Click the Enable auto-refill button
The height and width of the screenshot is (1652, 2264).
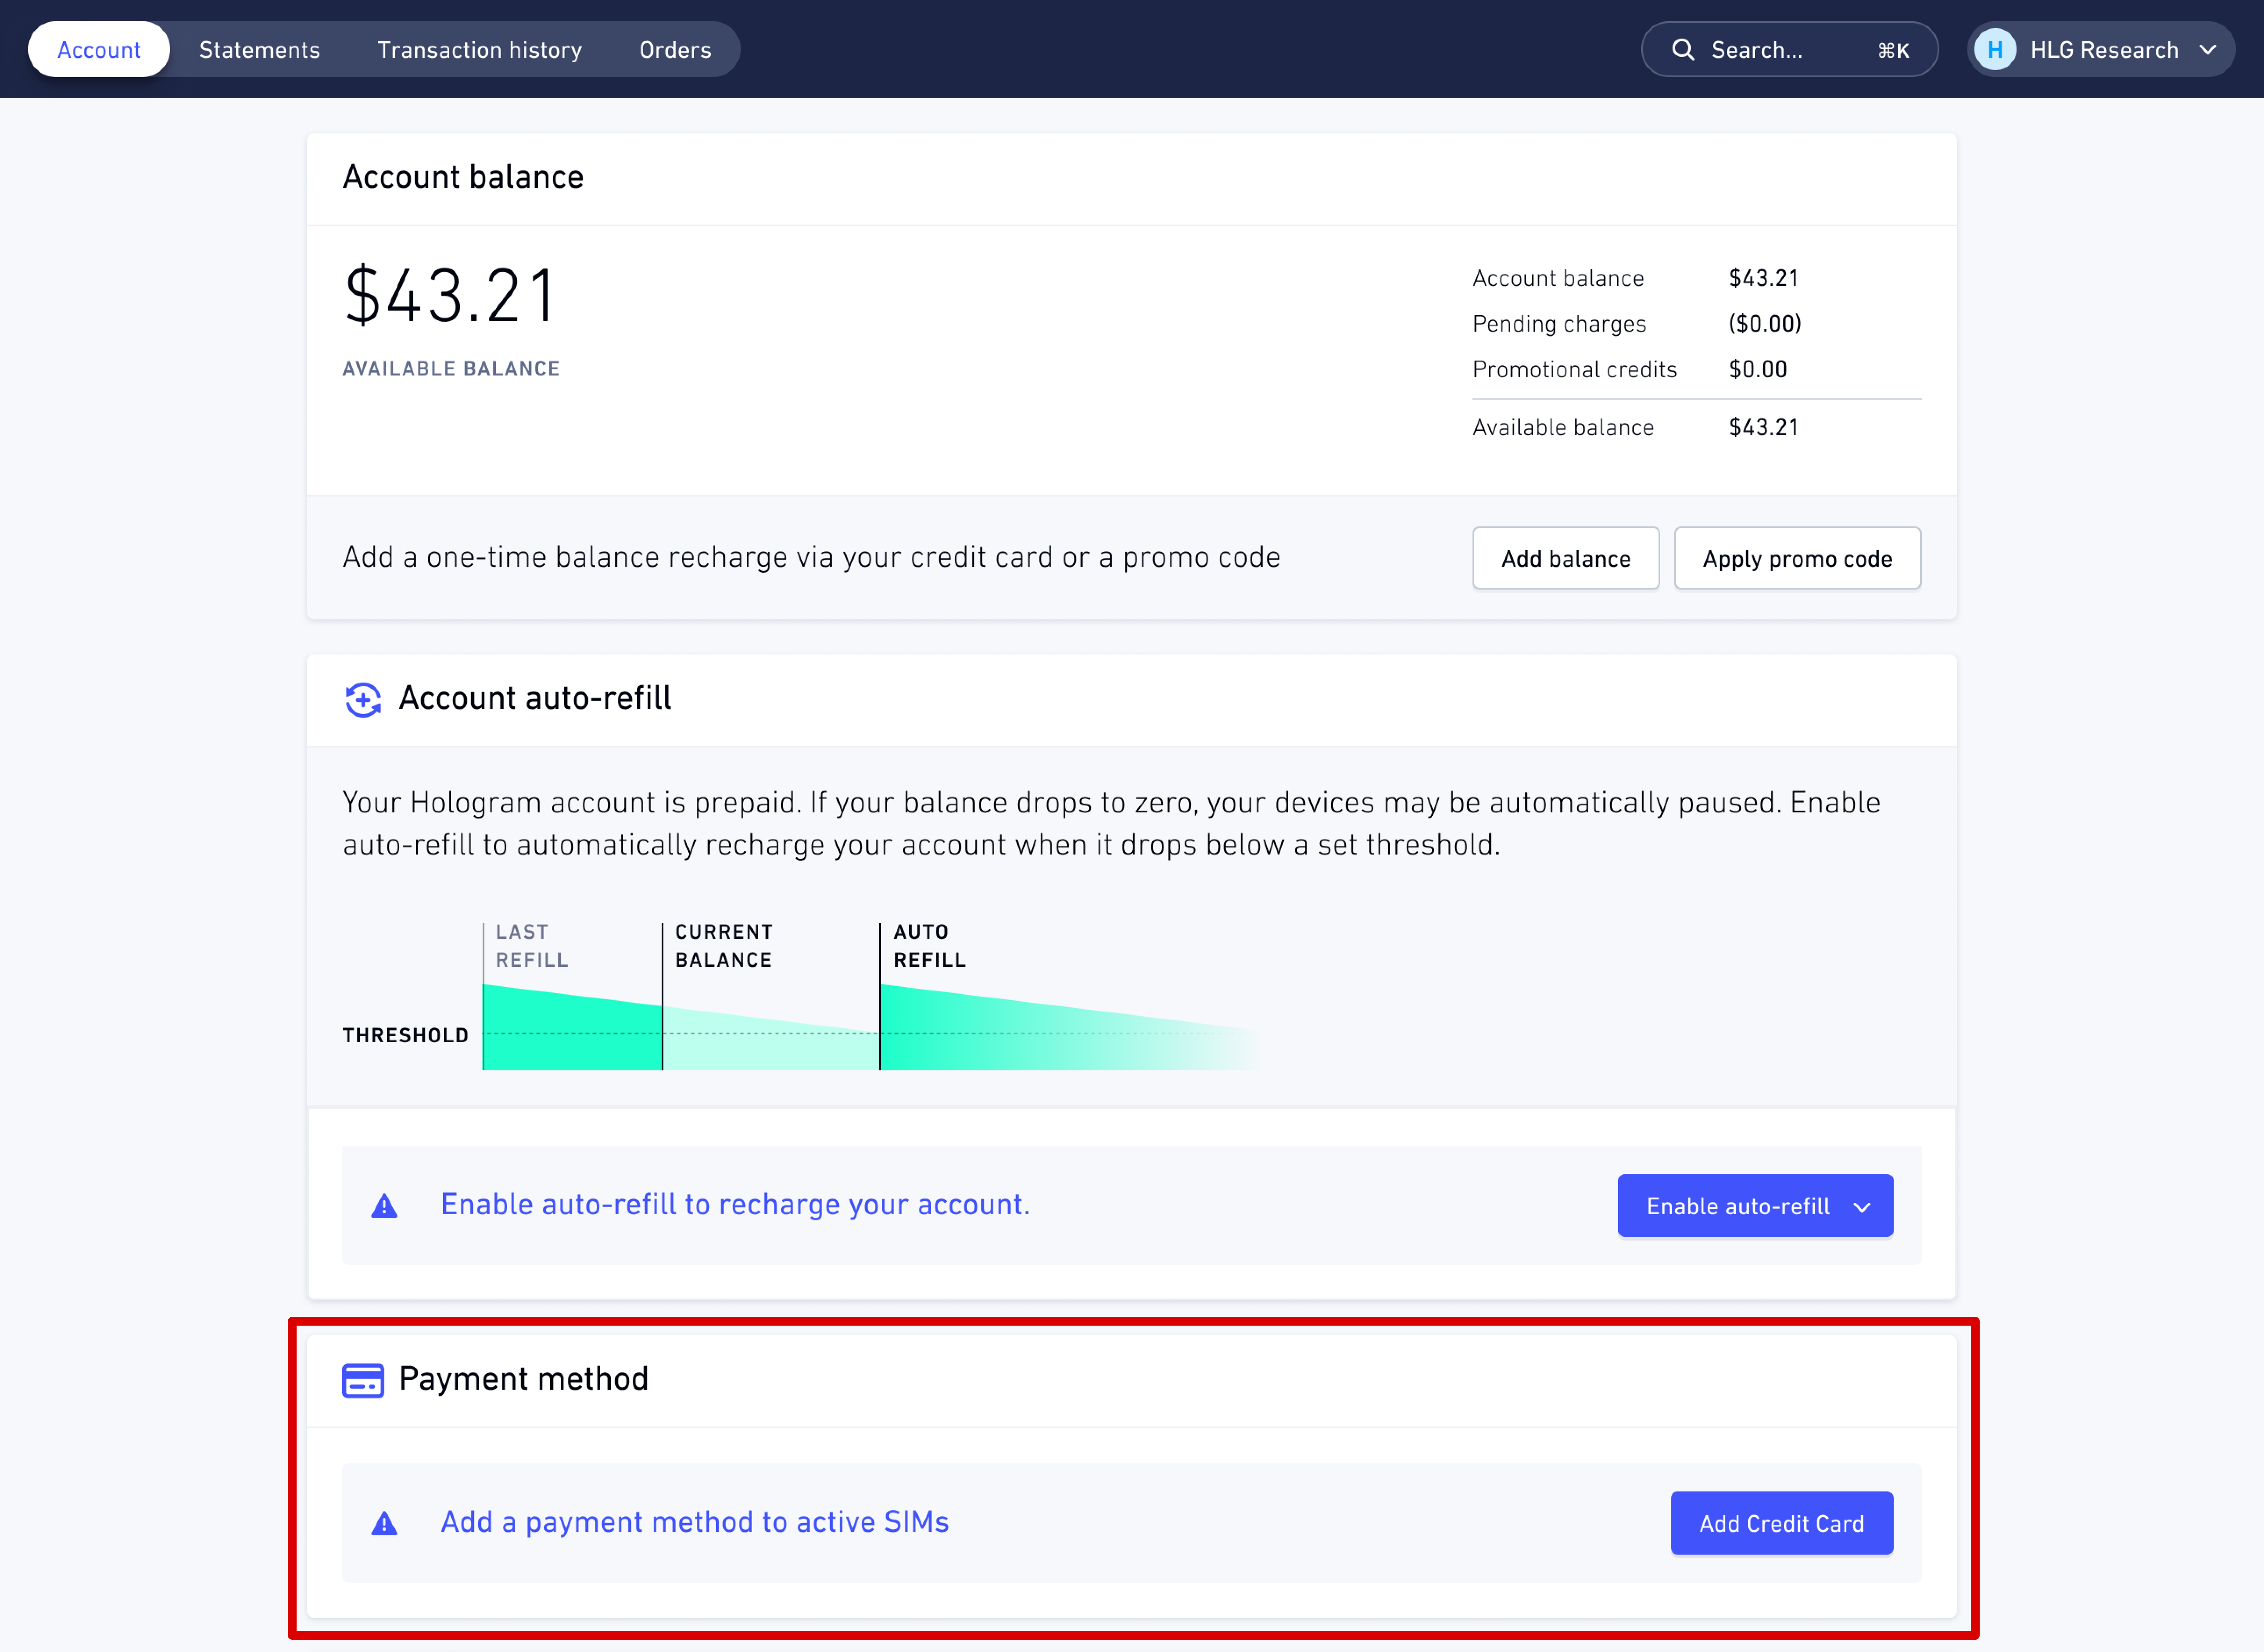tap(1737, 1206)
